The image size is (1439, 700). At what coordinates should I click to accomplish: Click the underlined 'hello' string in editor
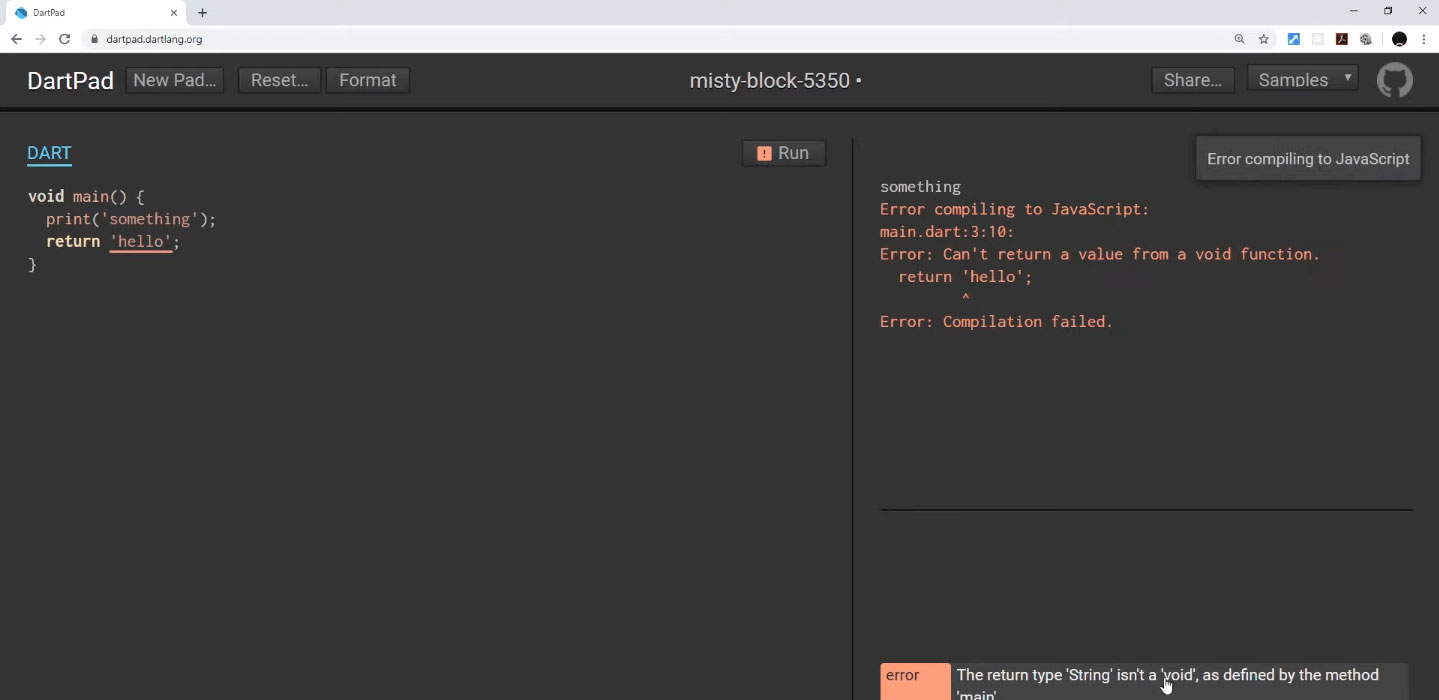(x=141, y=242)
